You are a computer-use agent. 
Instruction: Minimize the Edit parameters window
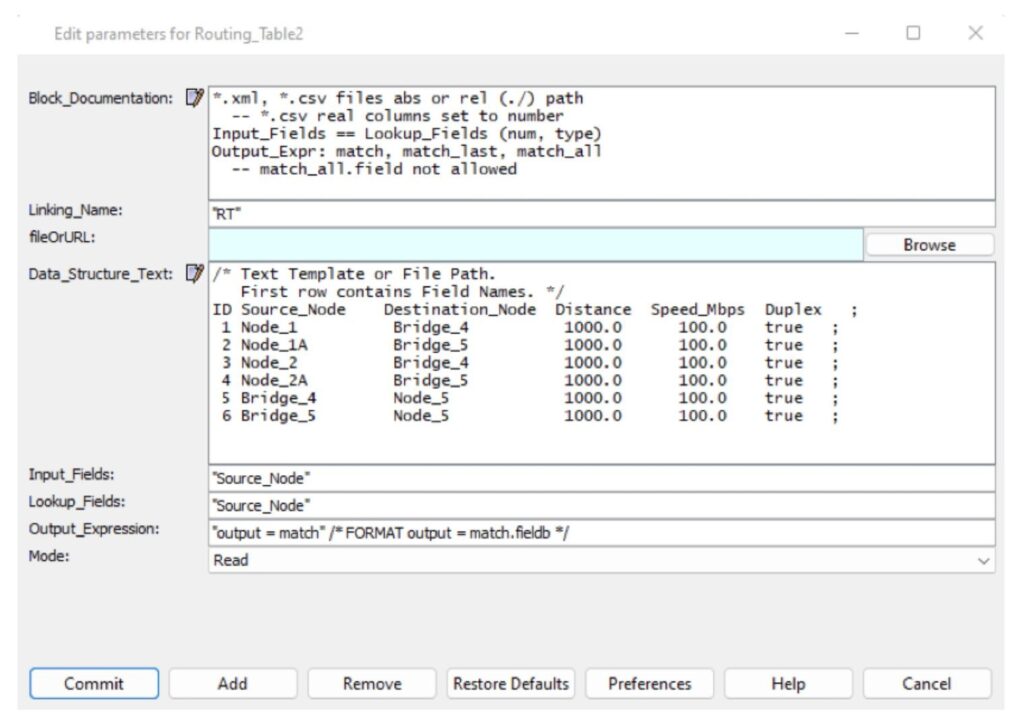[852, 33]
